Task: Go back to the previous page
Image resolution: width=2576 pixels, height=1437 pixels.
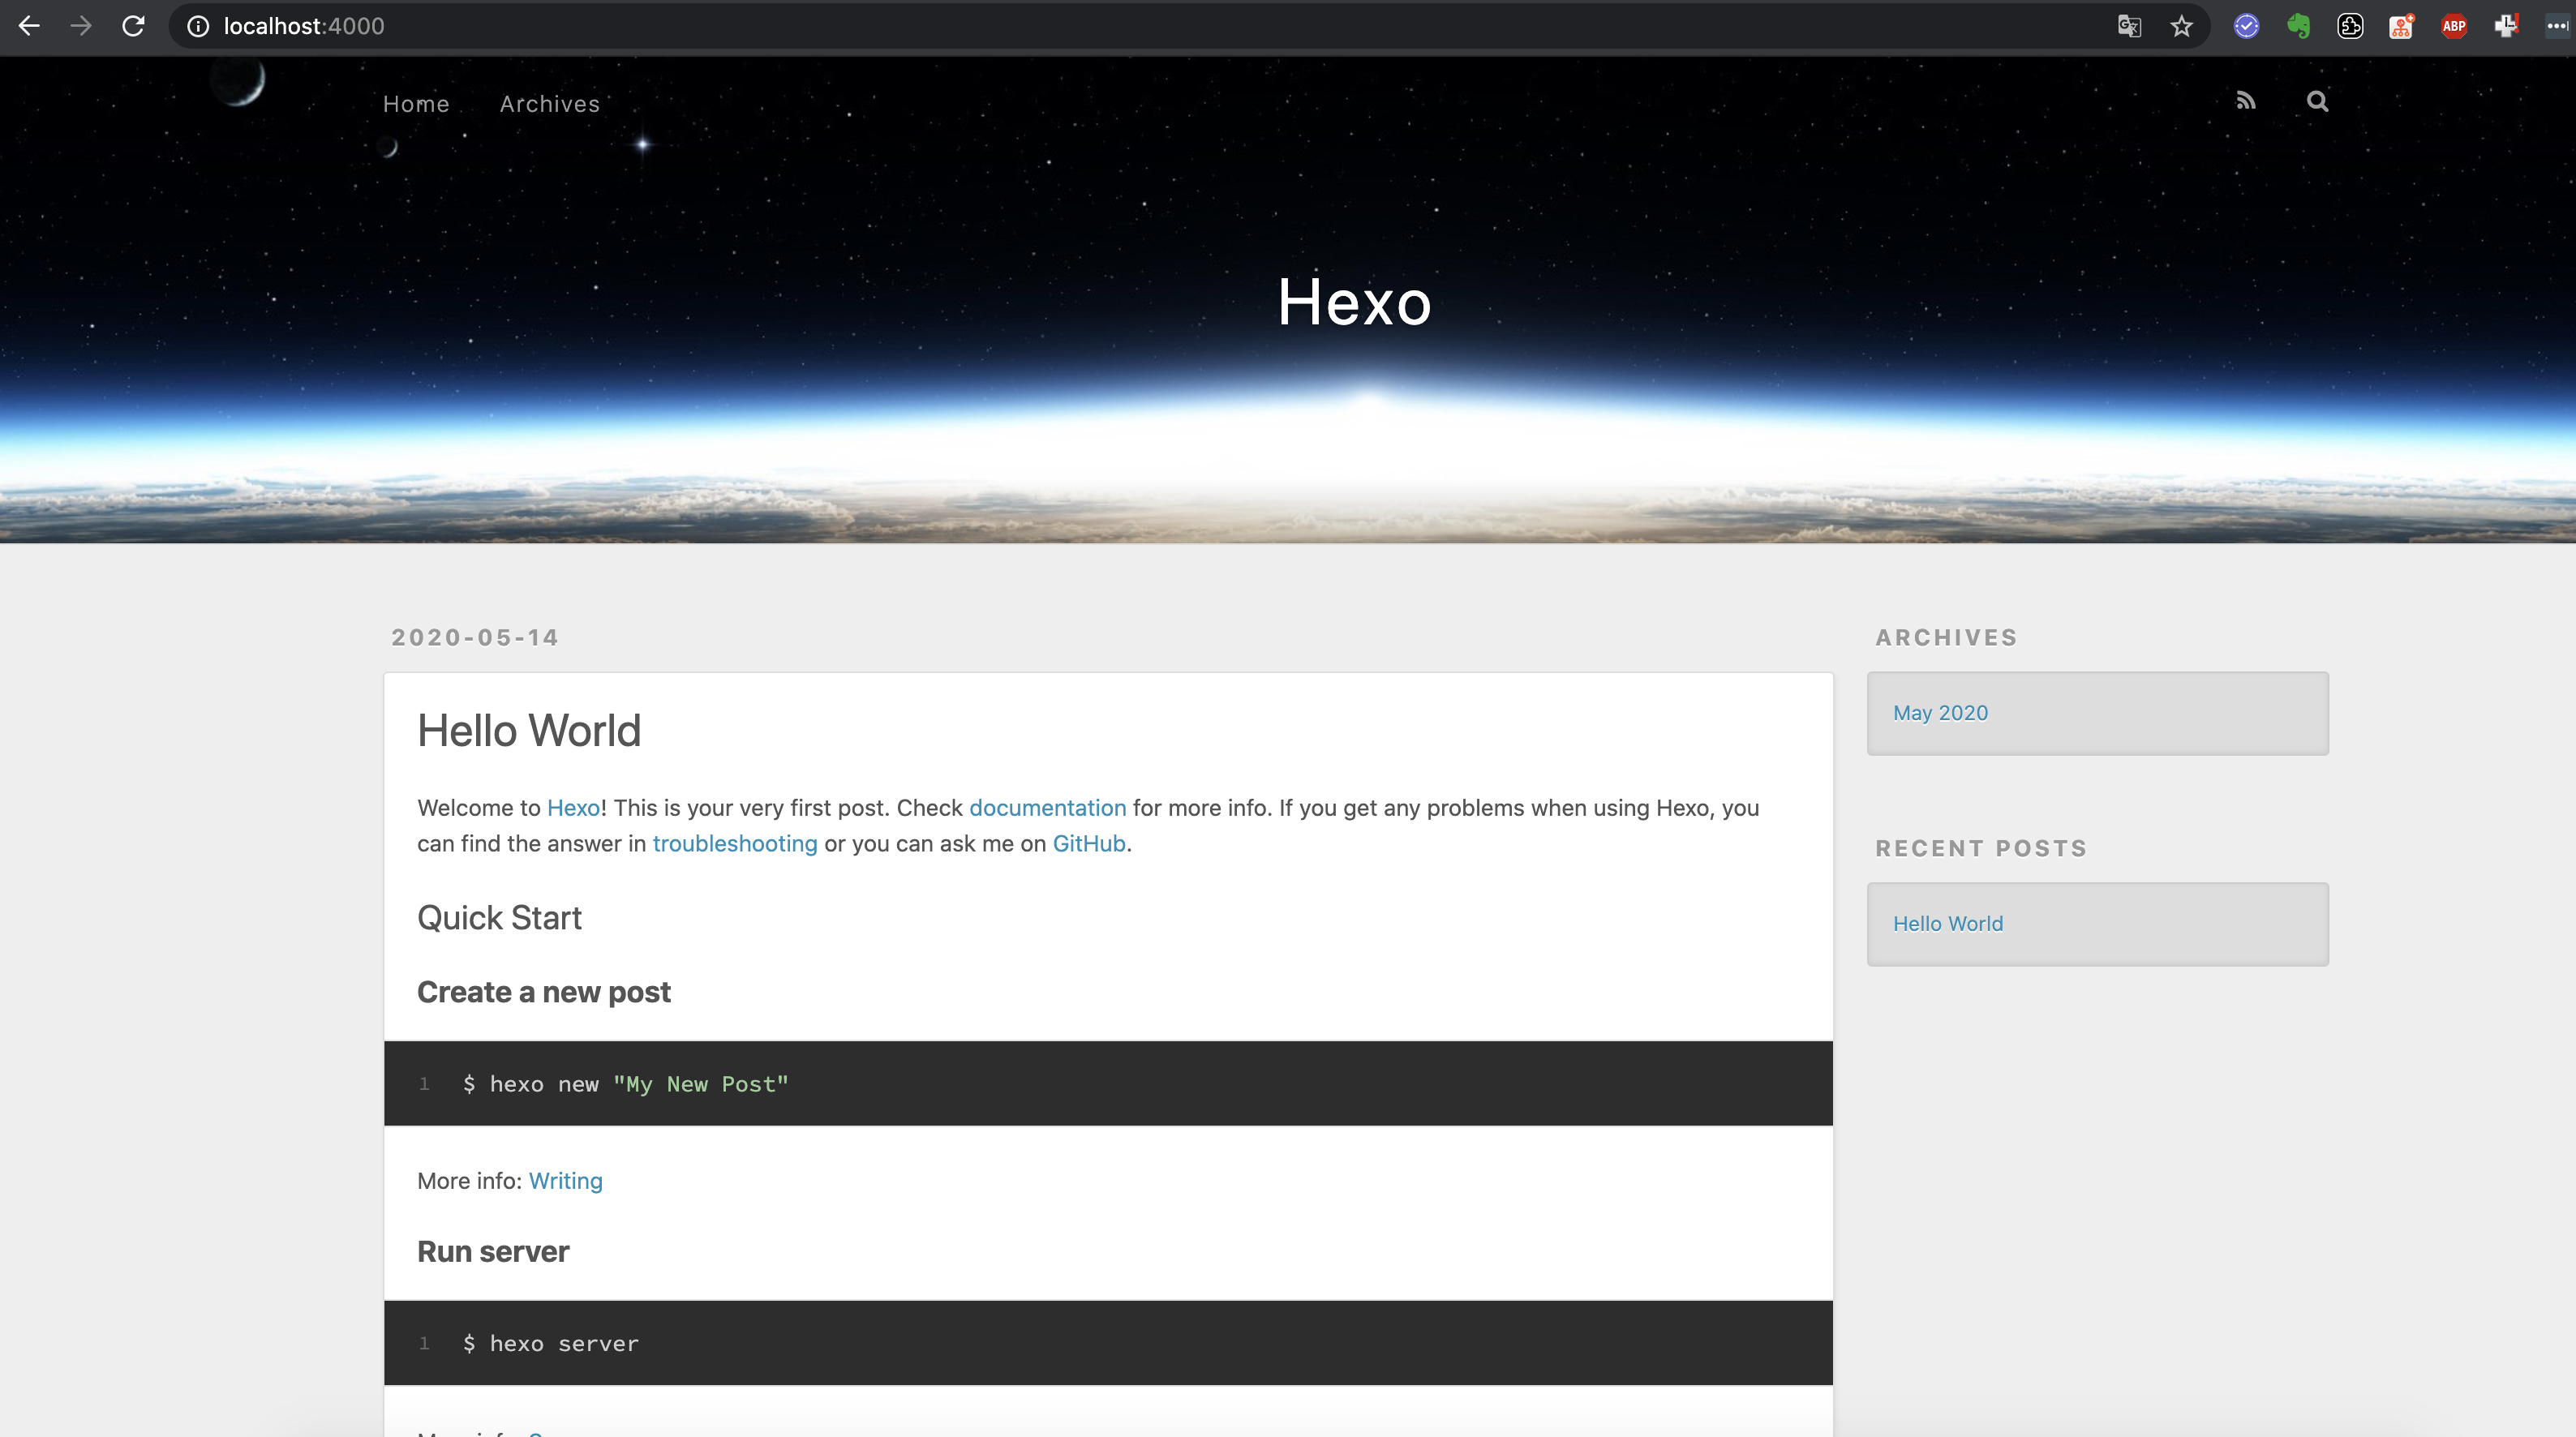Action: point(29,26)
